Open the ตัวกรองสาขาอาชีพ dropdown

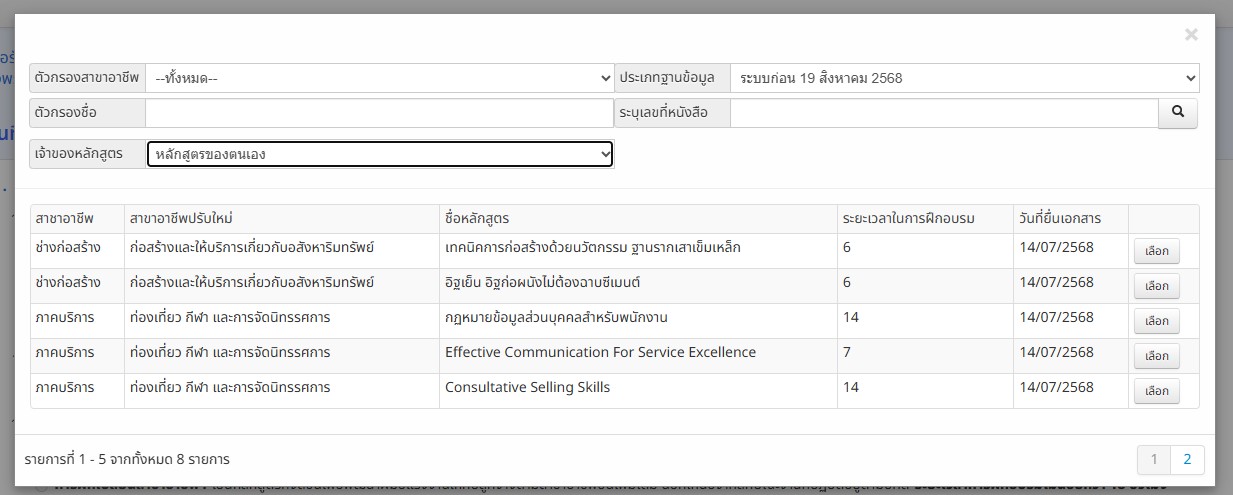coord(380,78)
